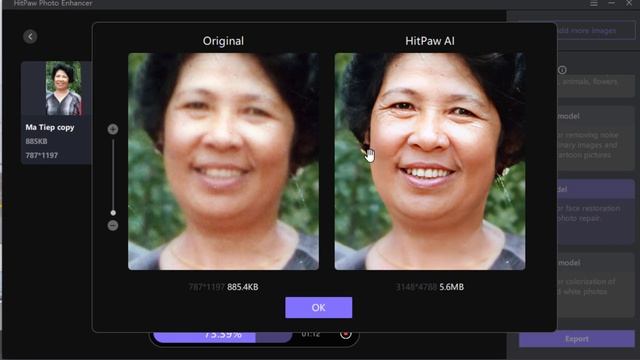Click the HitPaw AI enhanced preview
Viewport: 640px width, 360px height.
430,161
